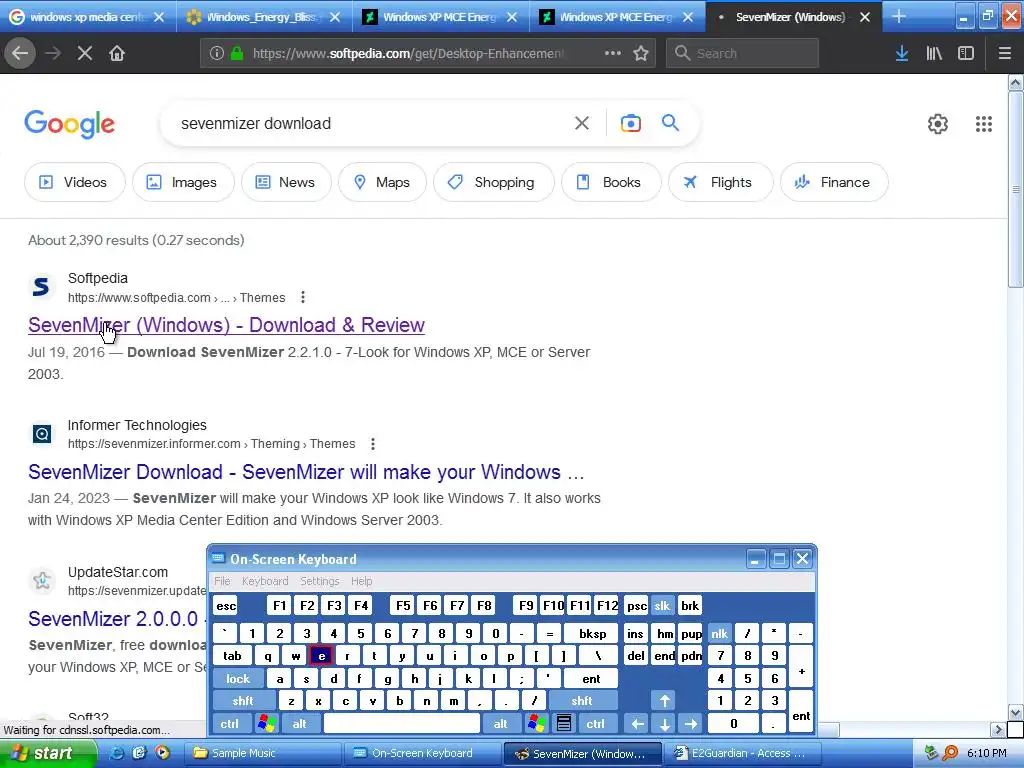Open SevenMizer (Windows) Download & Review link

click(x=226, y=325)
